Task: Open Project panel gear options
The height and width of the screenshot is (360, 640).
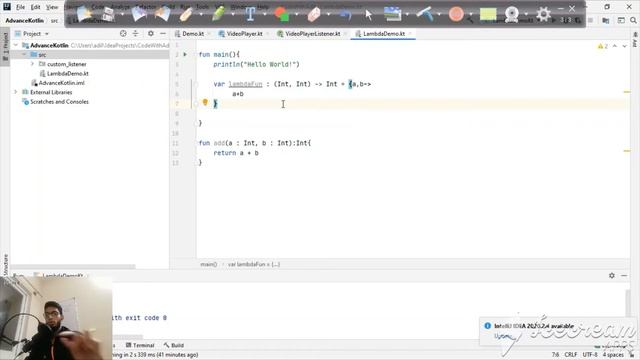Action: [151, 33]
